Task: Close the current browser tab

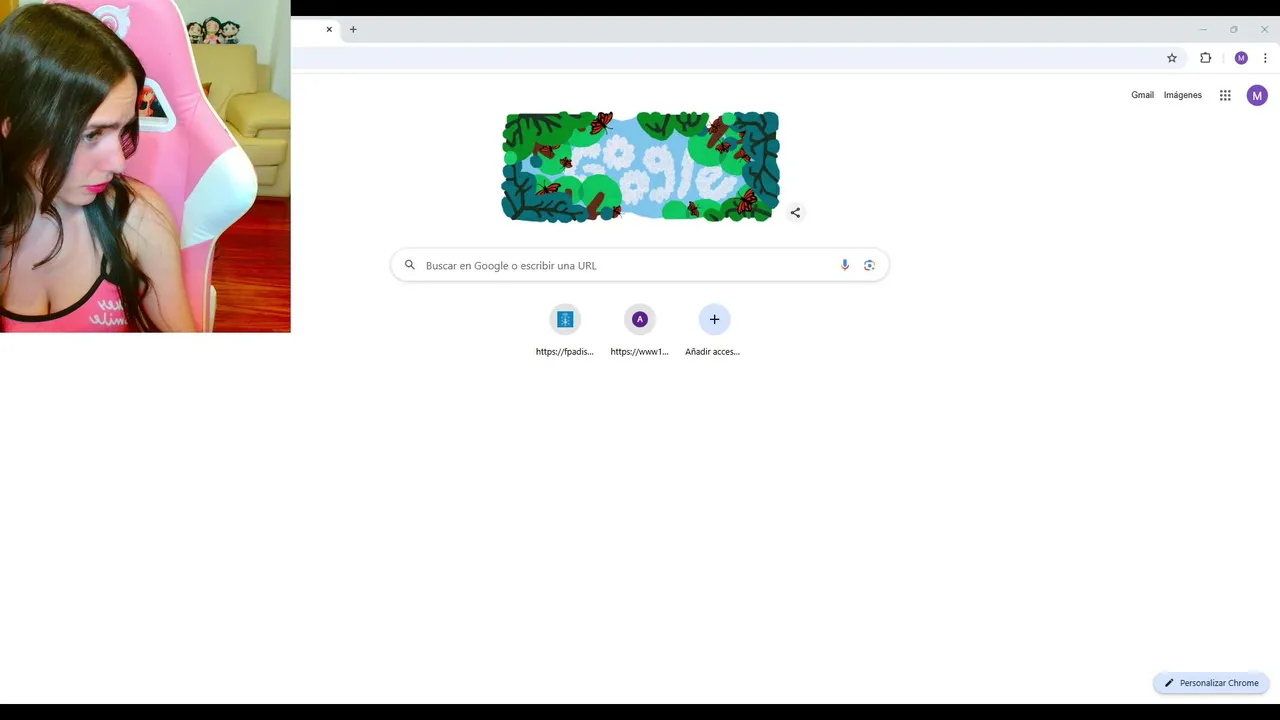Action: pyautogui.click(x=329, y=29)
